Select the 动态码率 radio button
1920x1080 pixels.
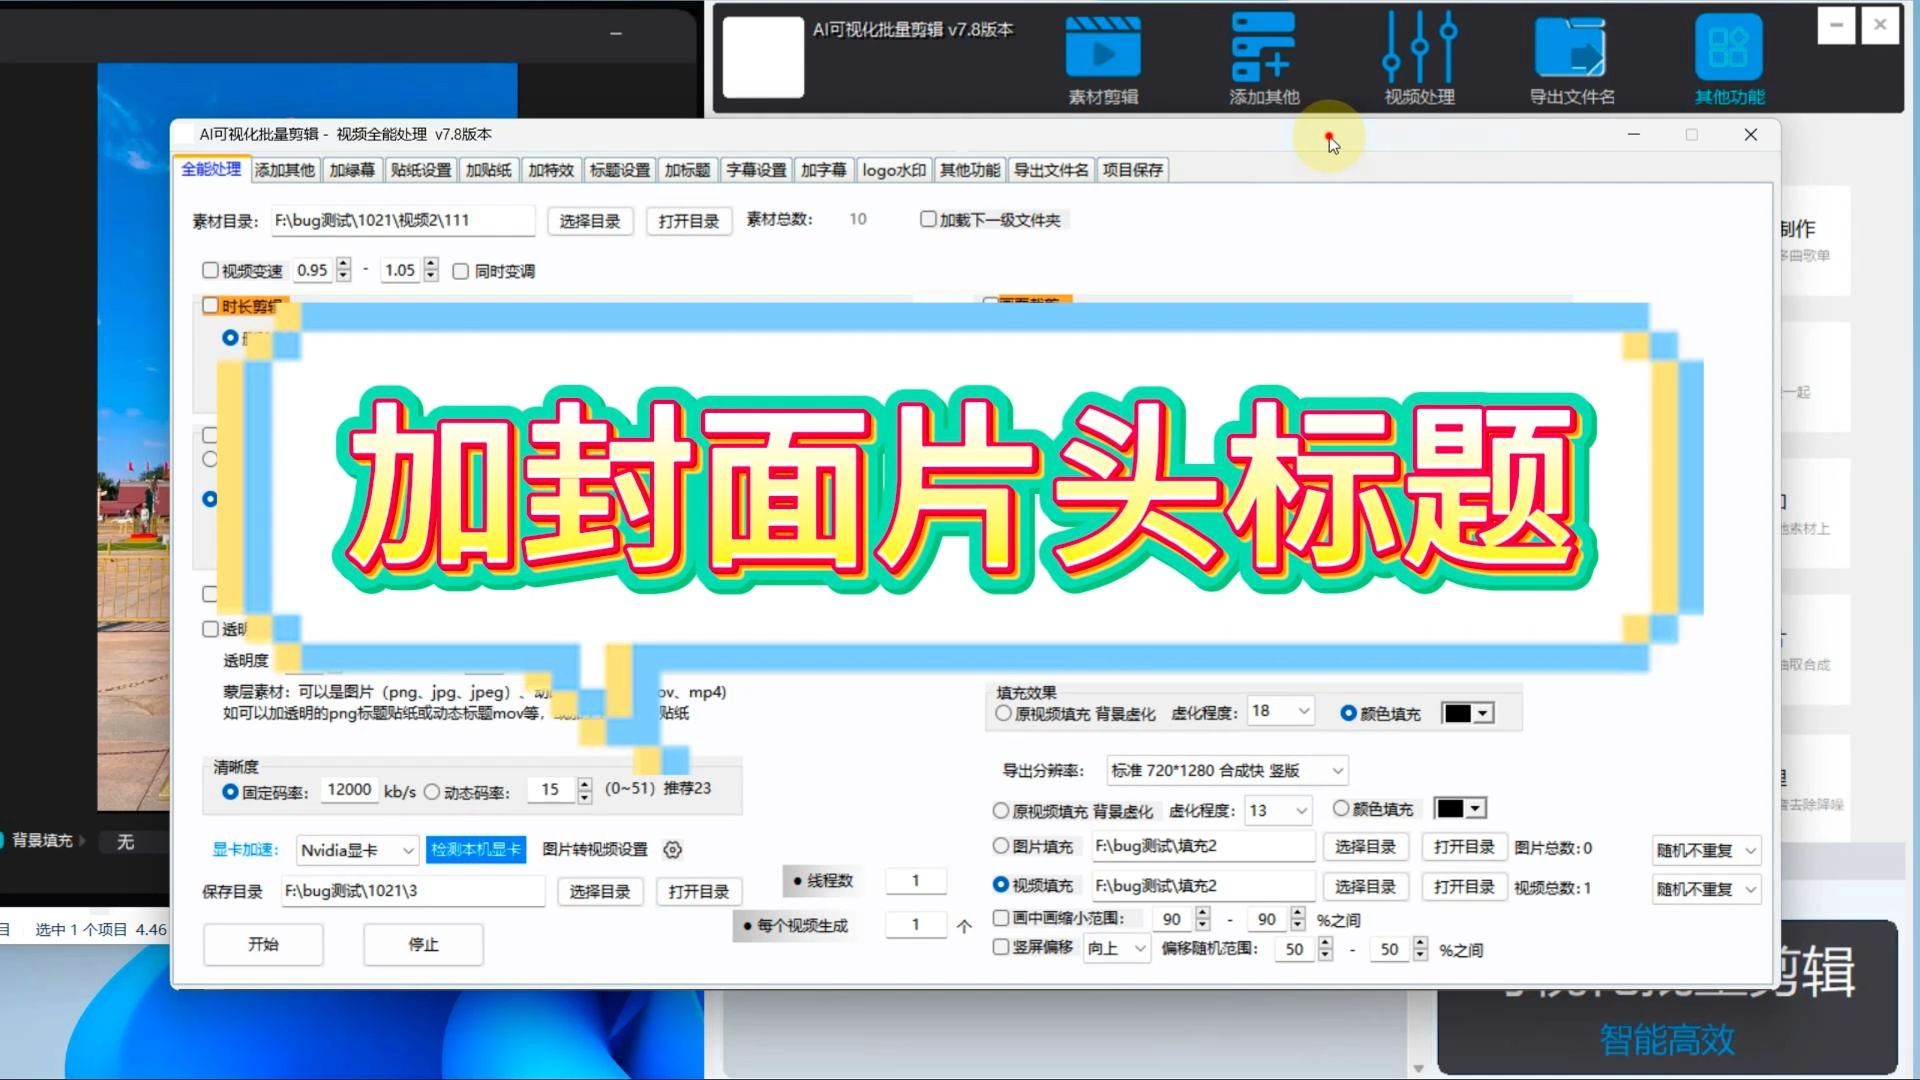(432, 791)
